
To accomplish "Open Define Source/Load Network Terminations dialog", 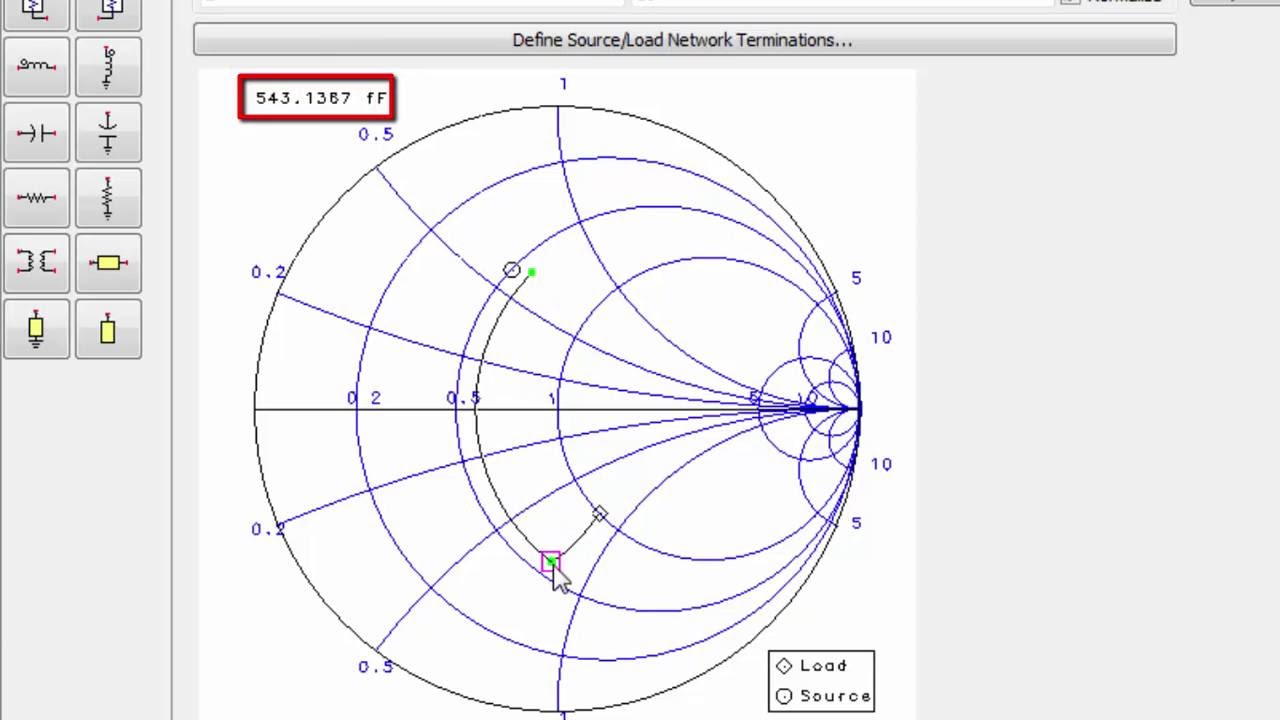I will coord(684,40).
